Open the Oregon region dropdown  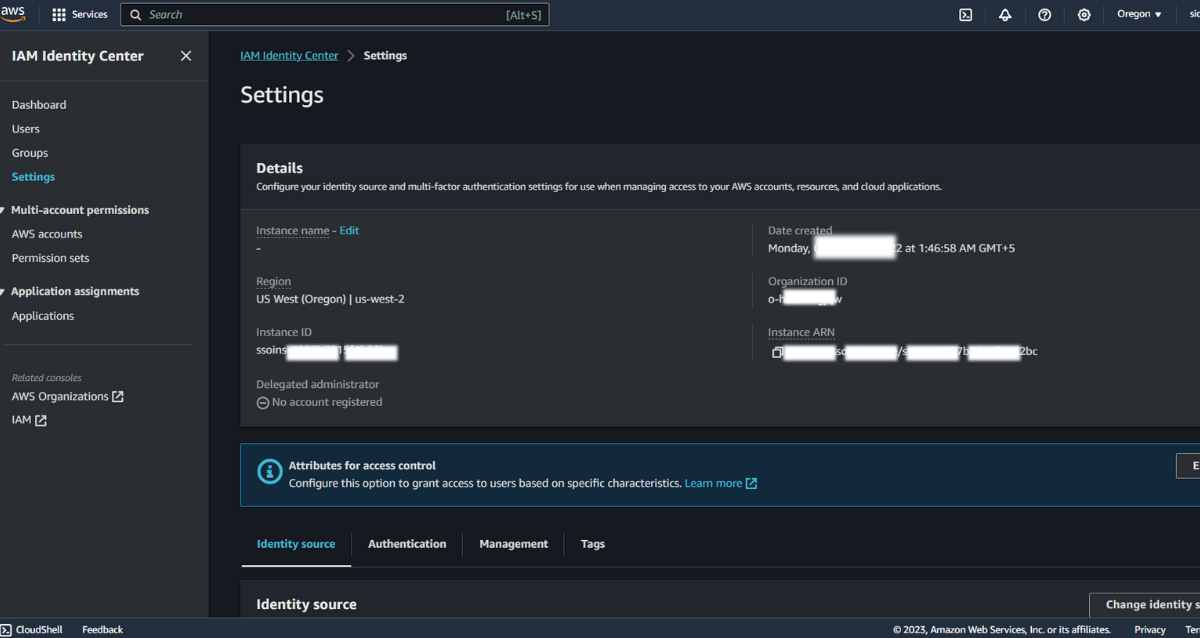coord(1139,15)
